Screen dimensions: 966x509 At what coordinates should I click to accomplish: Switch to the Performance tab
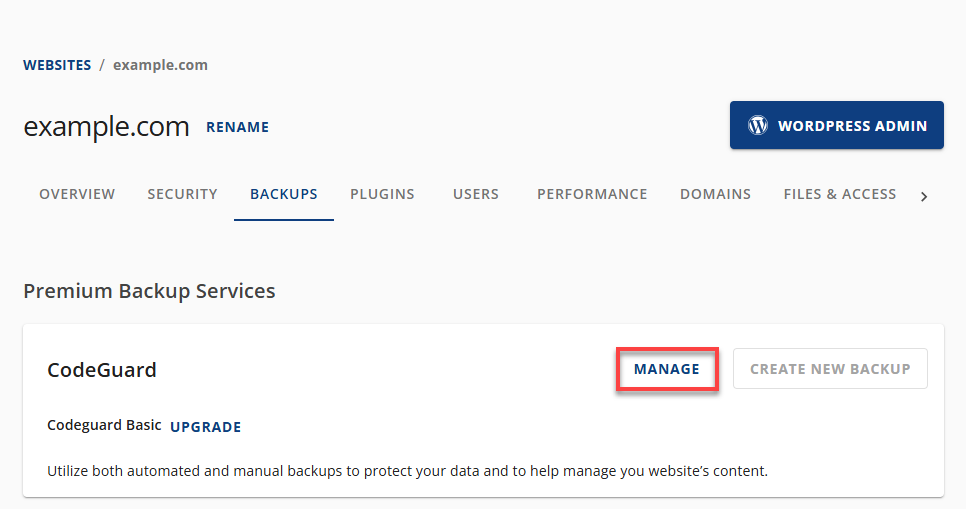pos(592,194)
